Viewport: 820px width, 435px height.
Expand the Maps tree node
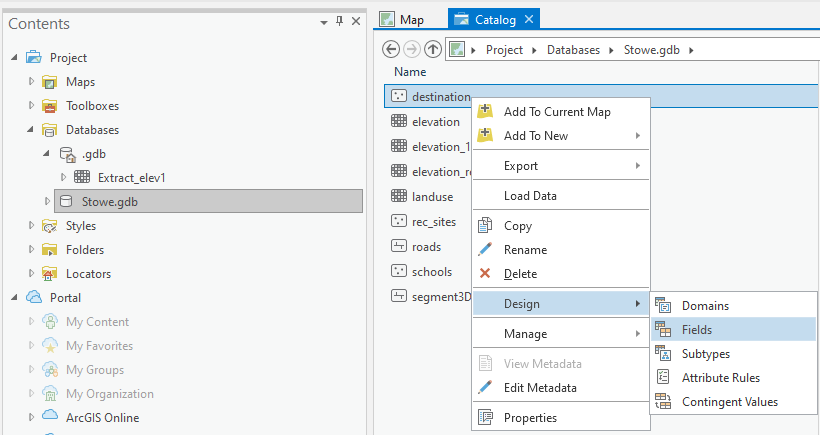point(31,82)
